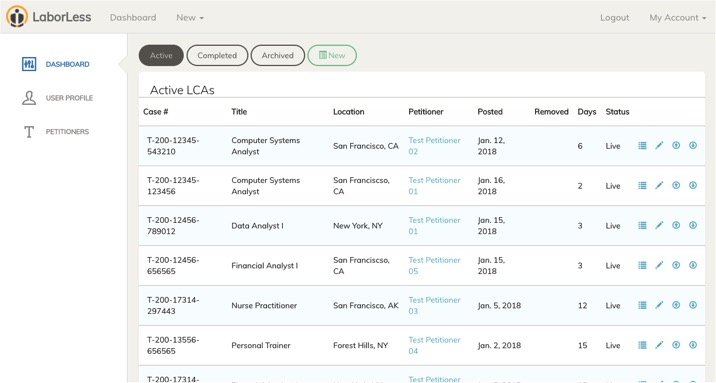Click pencil edit icon in Nurse Practitioner row

[x=659, y=305]
